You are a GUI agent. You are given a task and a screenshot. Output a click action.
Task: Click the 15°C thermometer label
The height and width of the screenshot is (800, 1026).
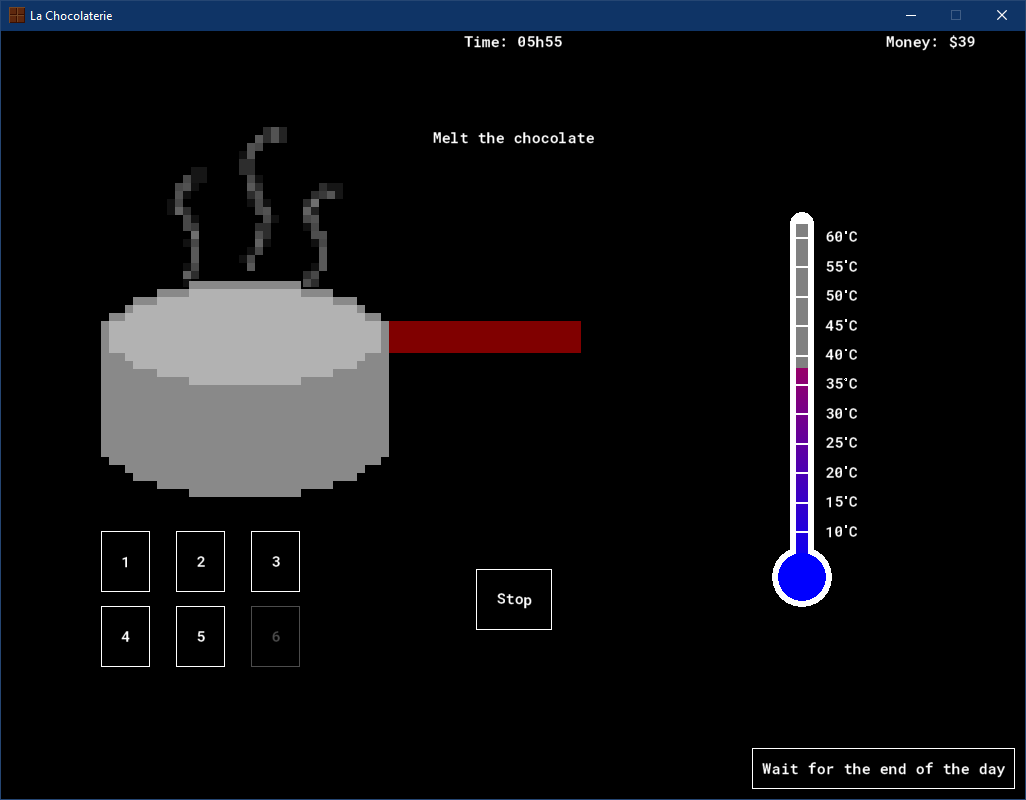click(841, 502)
